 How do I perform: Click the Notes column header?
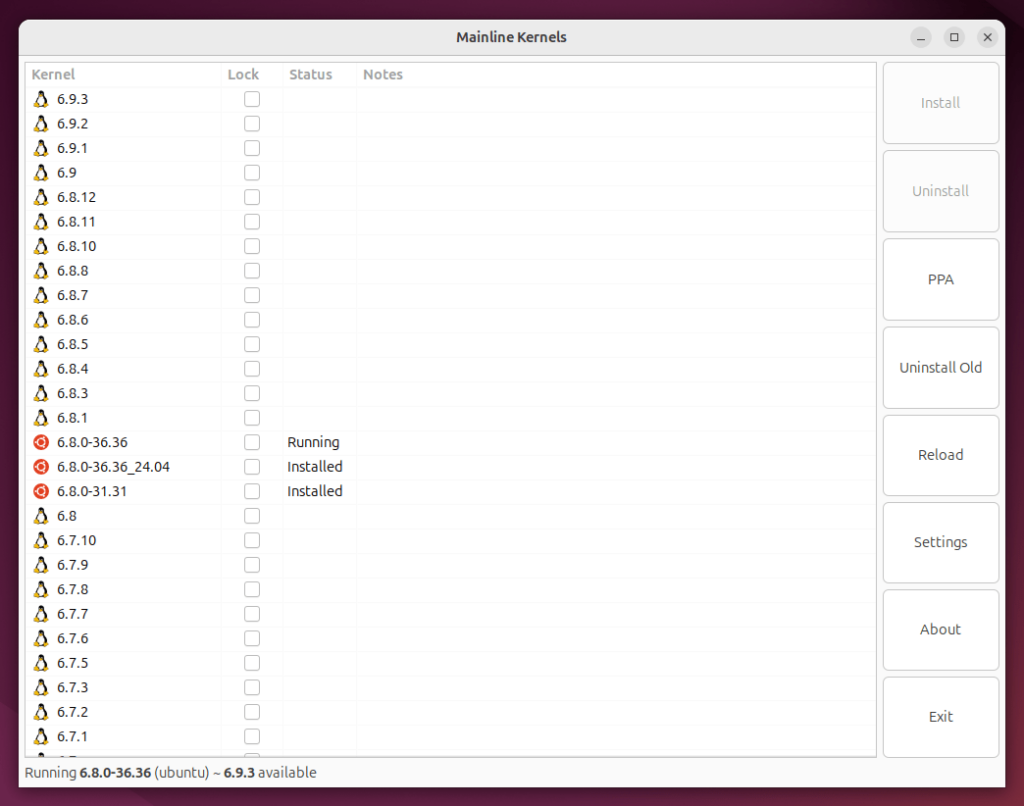coord(616,74)
